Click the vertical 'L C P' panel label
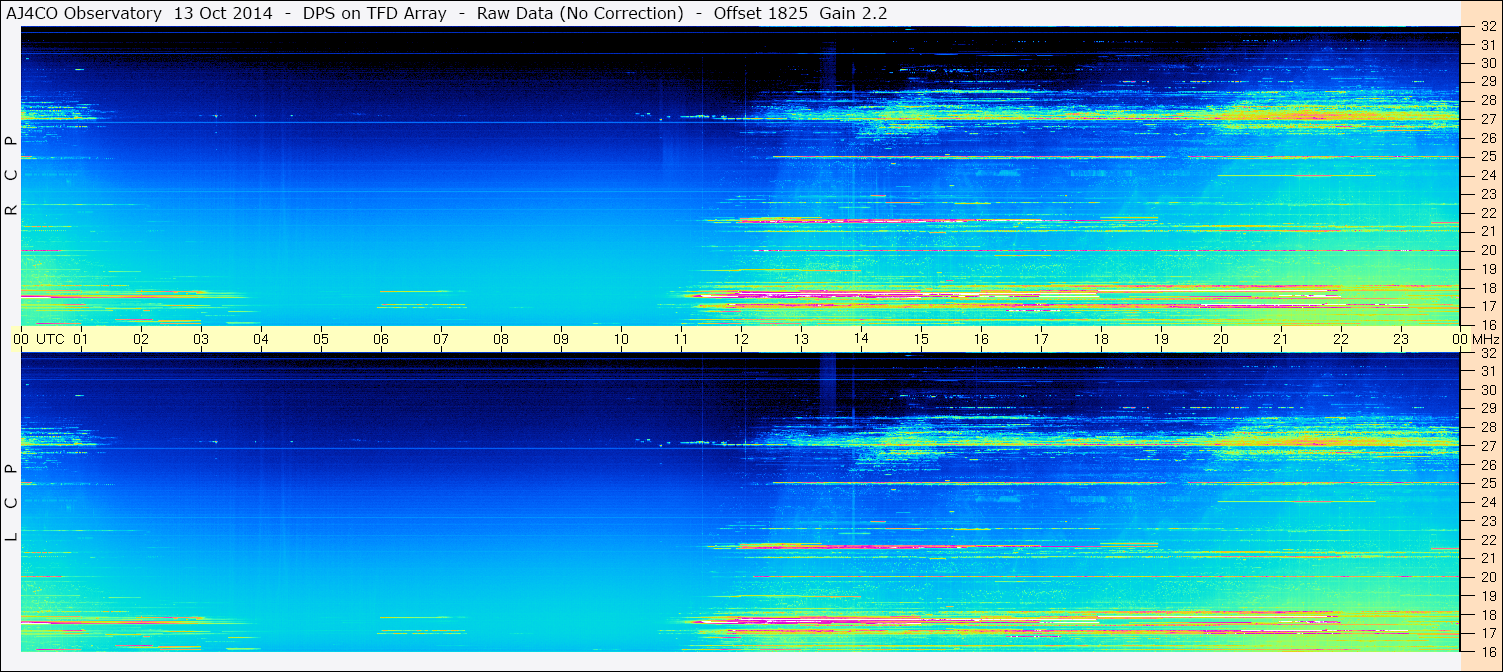 (11, 503)
